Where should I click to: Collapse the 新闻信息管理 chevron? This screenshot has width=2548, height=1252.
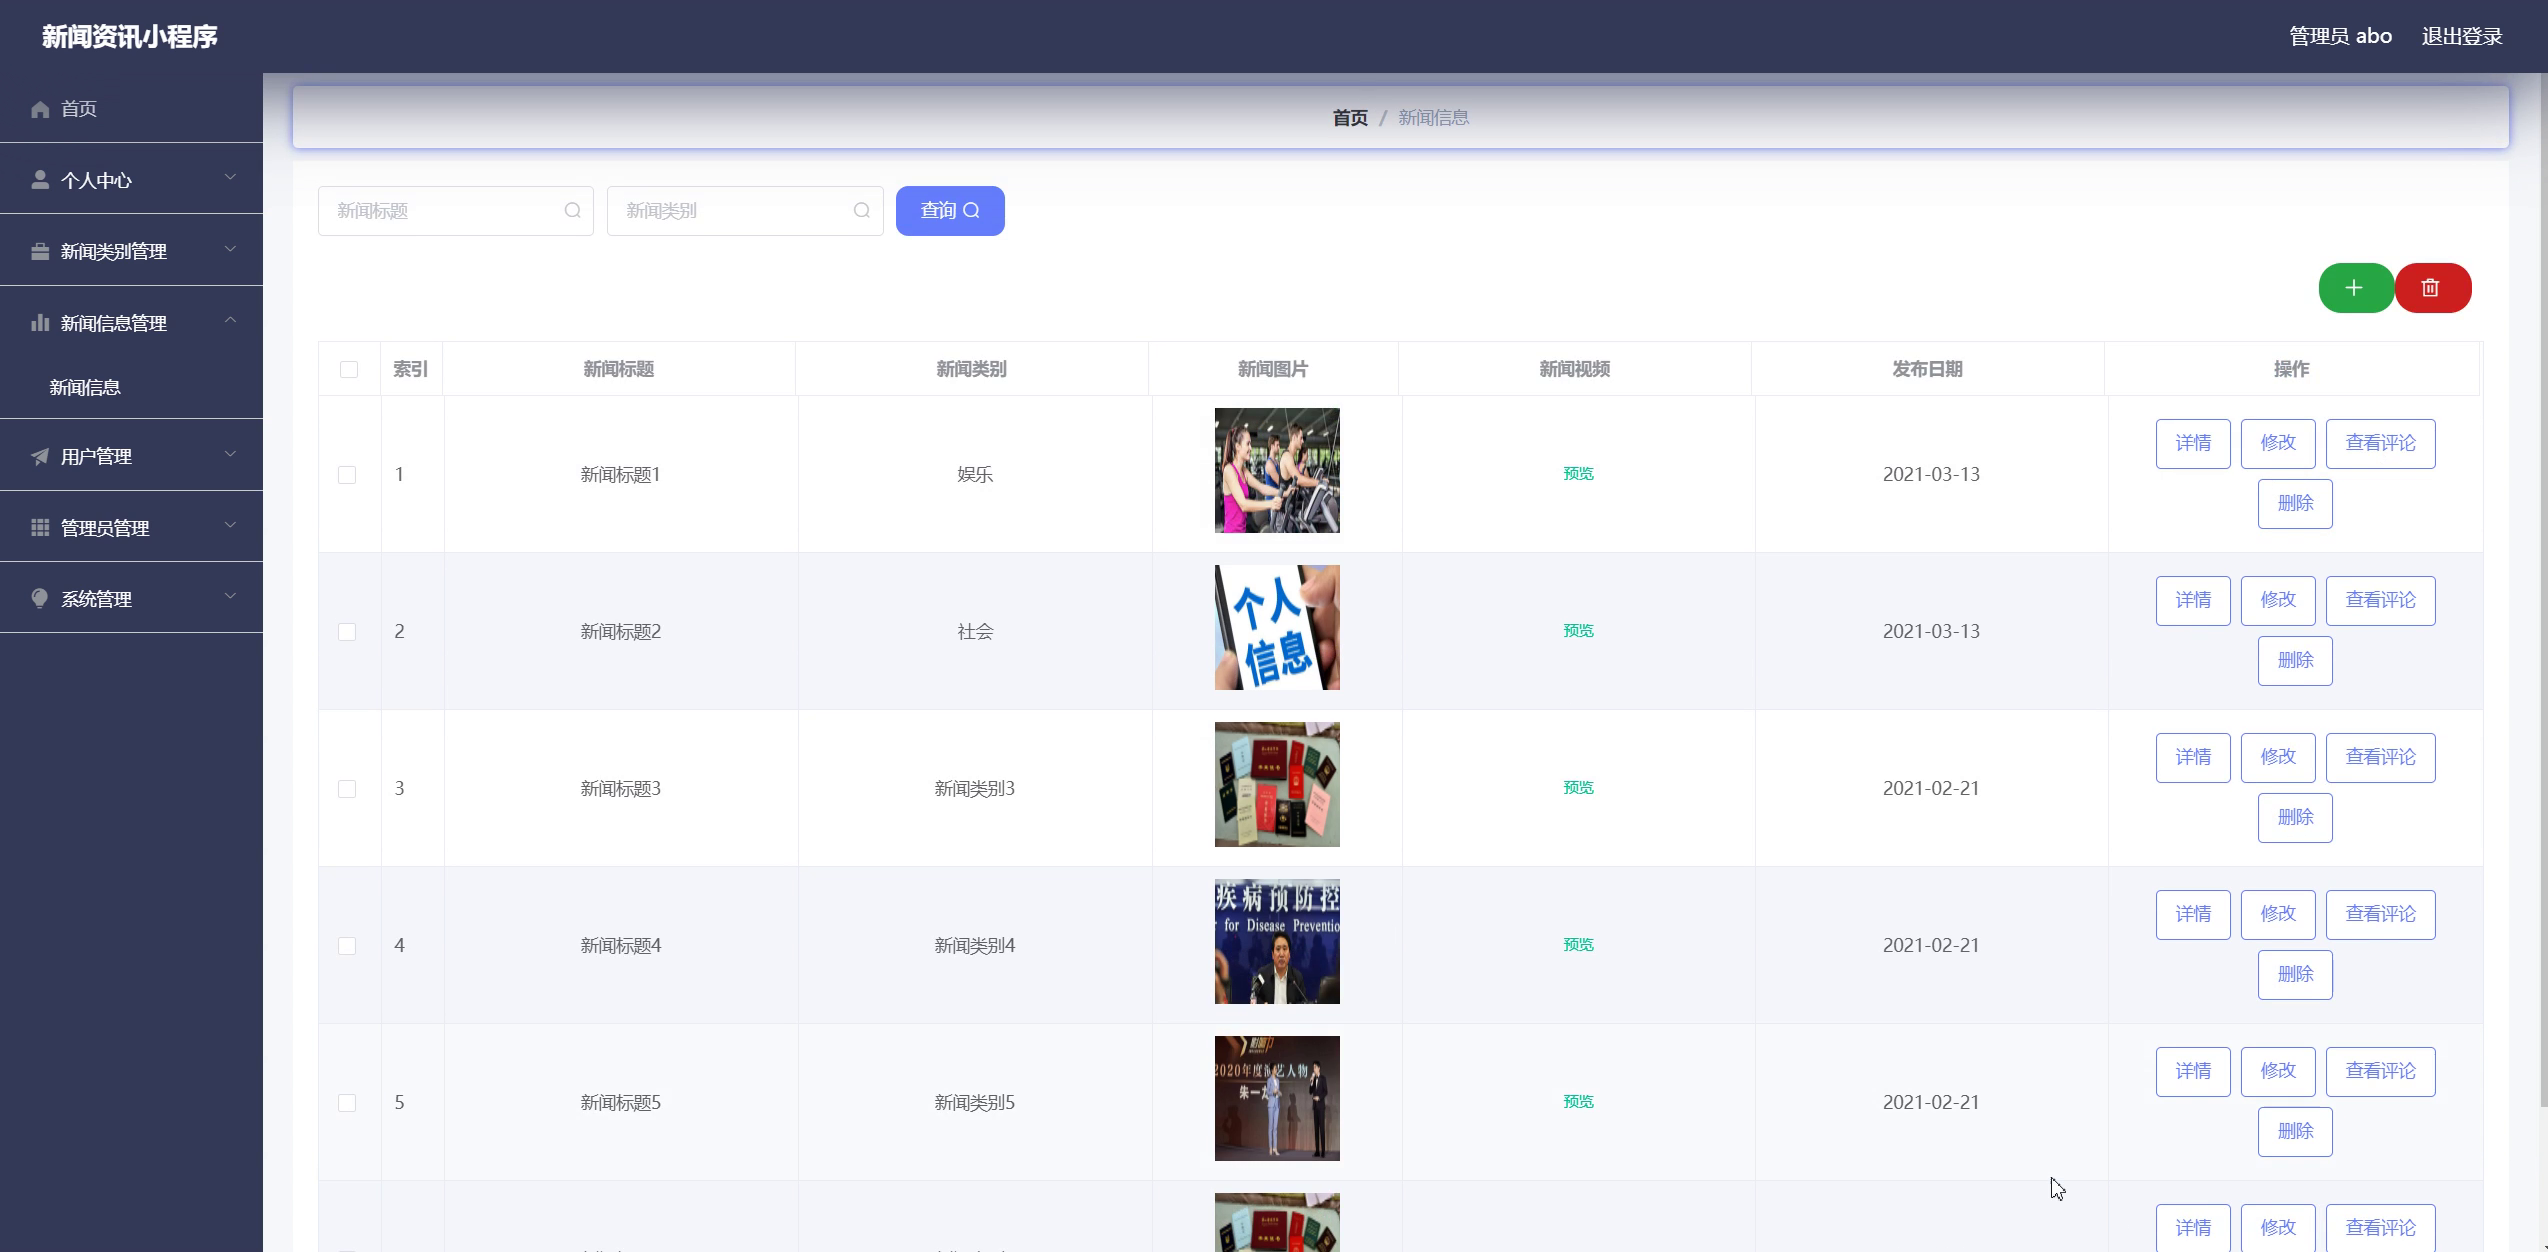coord(230,320)
